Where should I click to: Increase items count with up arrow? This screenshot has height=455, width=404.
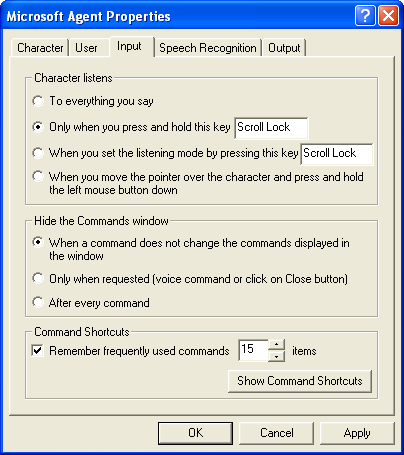coord(276,345)
